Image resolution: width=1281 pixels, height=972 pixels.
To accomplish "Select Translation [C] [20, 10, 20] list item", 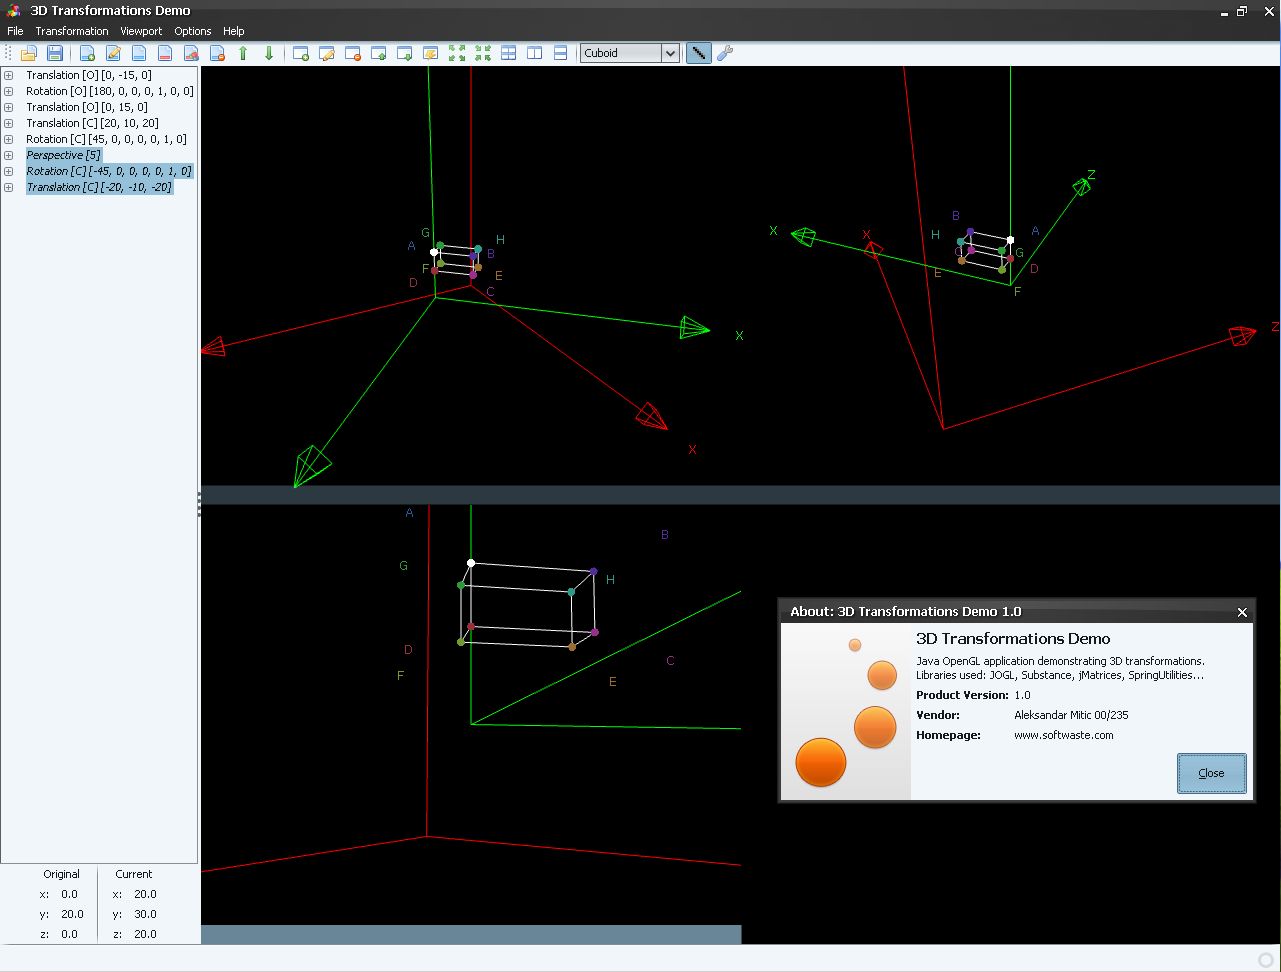I will [92, 123].
